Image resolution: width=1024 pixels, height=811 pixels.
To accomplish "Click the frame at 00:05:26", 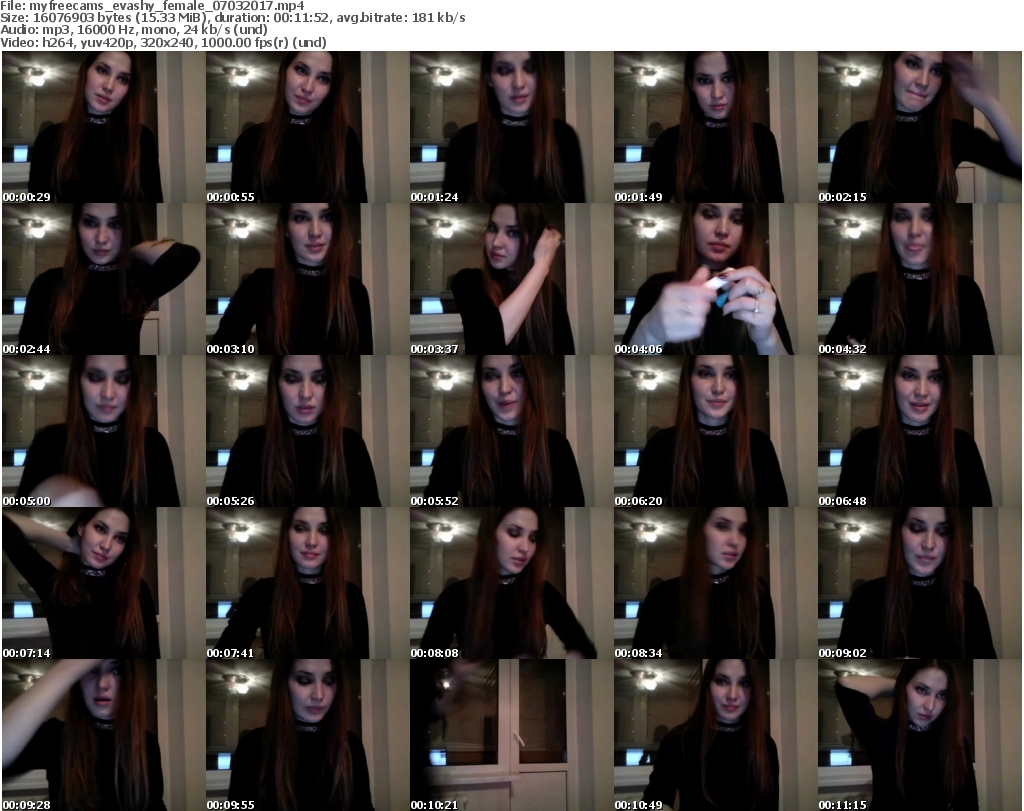I will pos(308,432).
